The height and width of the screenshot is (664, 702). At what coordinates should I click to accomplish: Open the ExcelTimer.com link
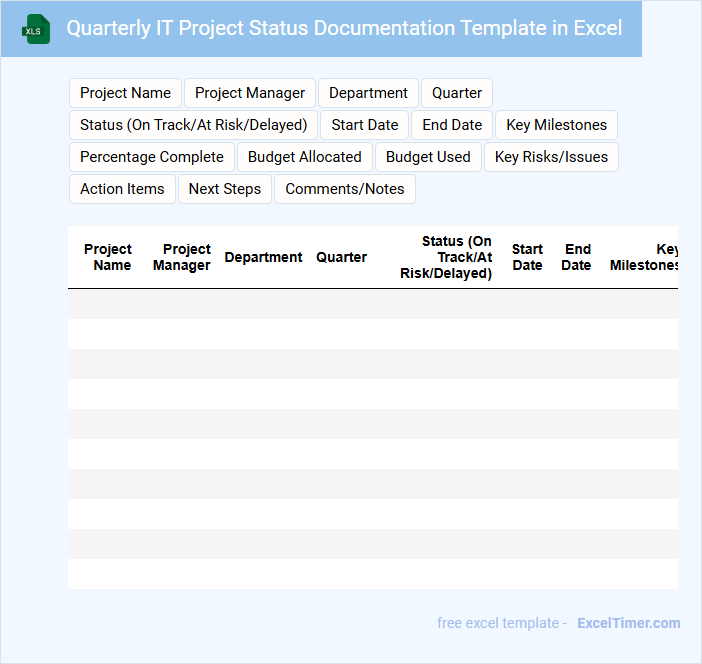[629, 623]
